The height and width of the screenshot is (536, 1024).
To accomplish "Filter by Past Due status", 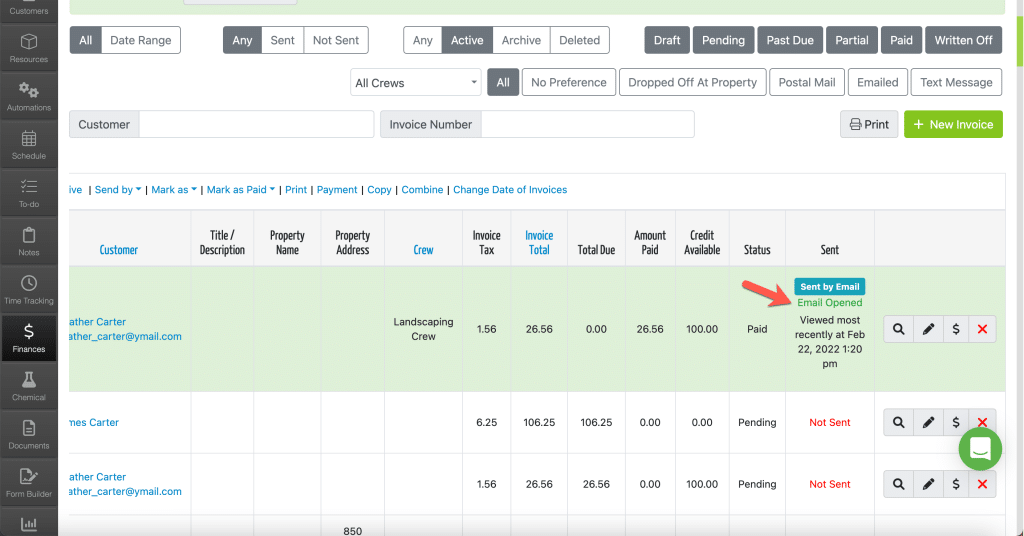I will (790, 40).
